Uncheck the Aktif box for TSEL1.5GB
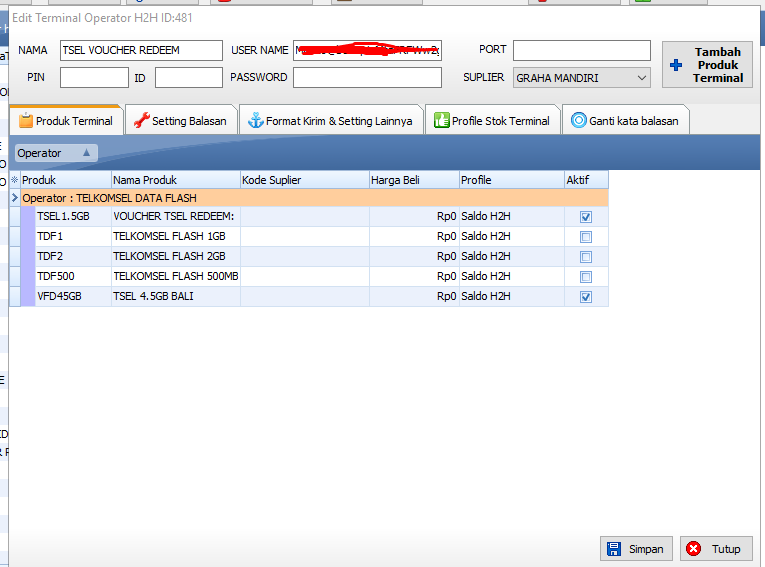Screen dimensions: 765x567 pos(586,217)
